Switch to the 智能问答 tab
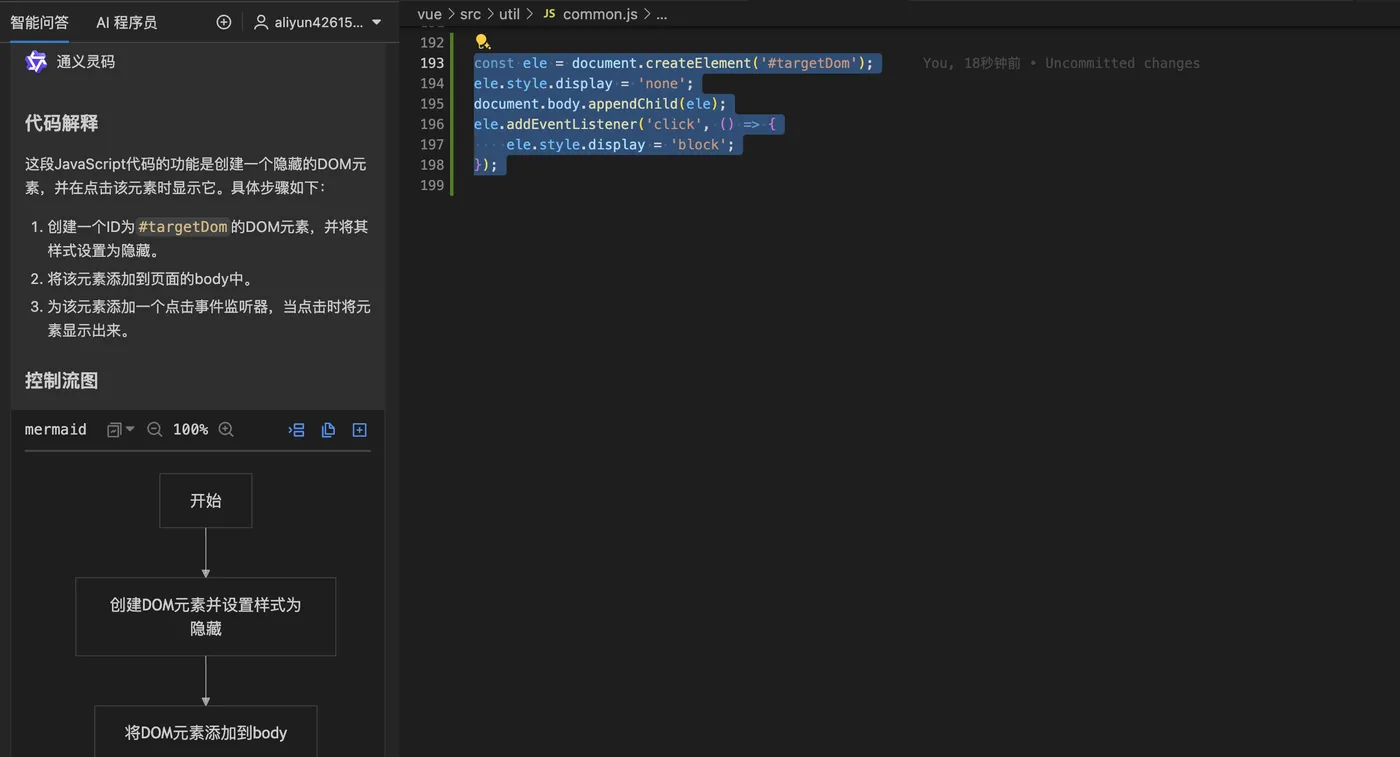Viewport: 1400px width, 757px height. click(40, 22)
